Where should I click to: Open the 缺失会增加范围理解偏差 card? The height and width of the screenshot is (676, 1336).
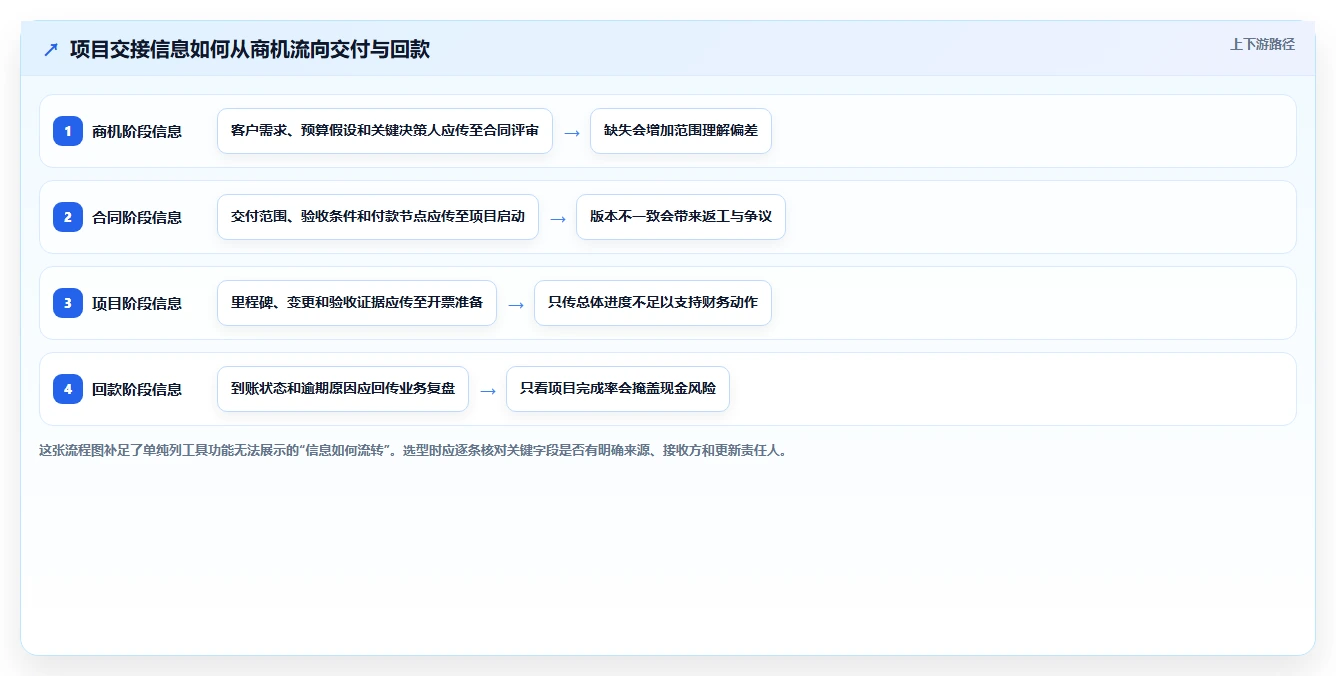[x=681, y=131]
